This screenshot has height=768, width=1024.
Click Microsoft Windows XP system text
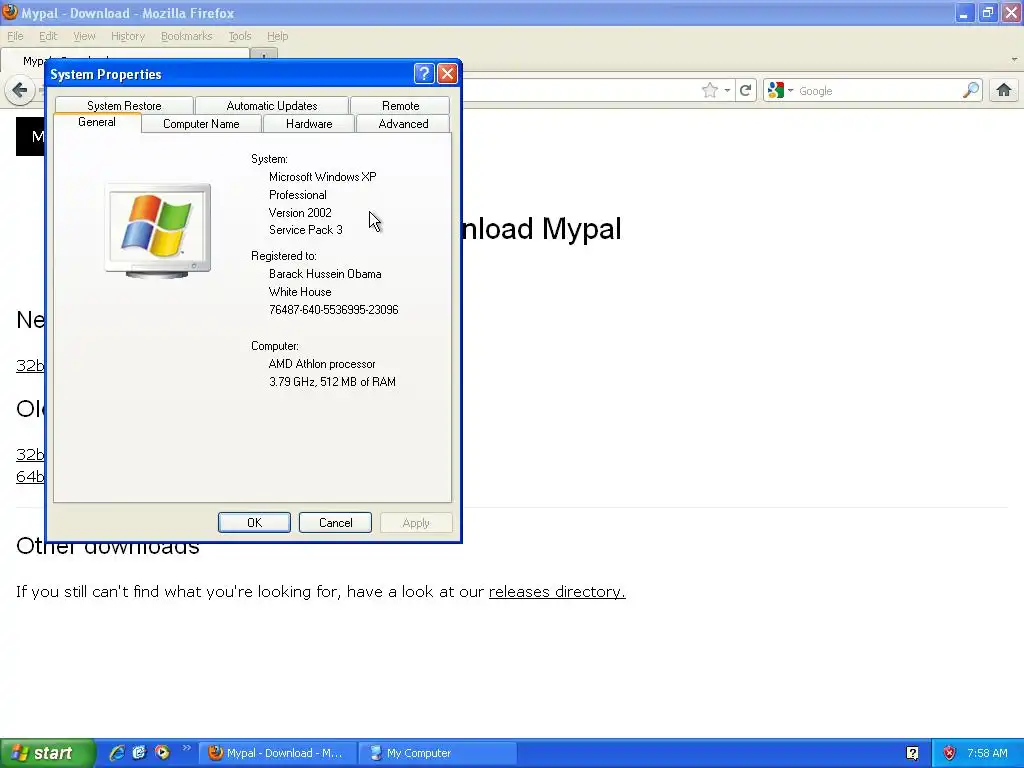323,177
